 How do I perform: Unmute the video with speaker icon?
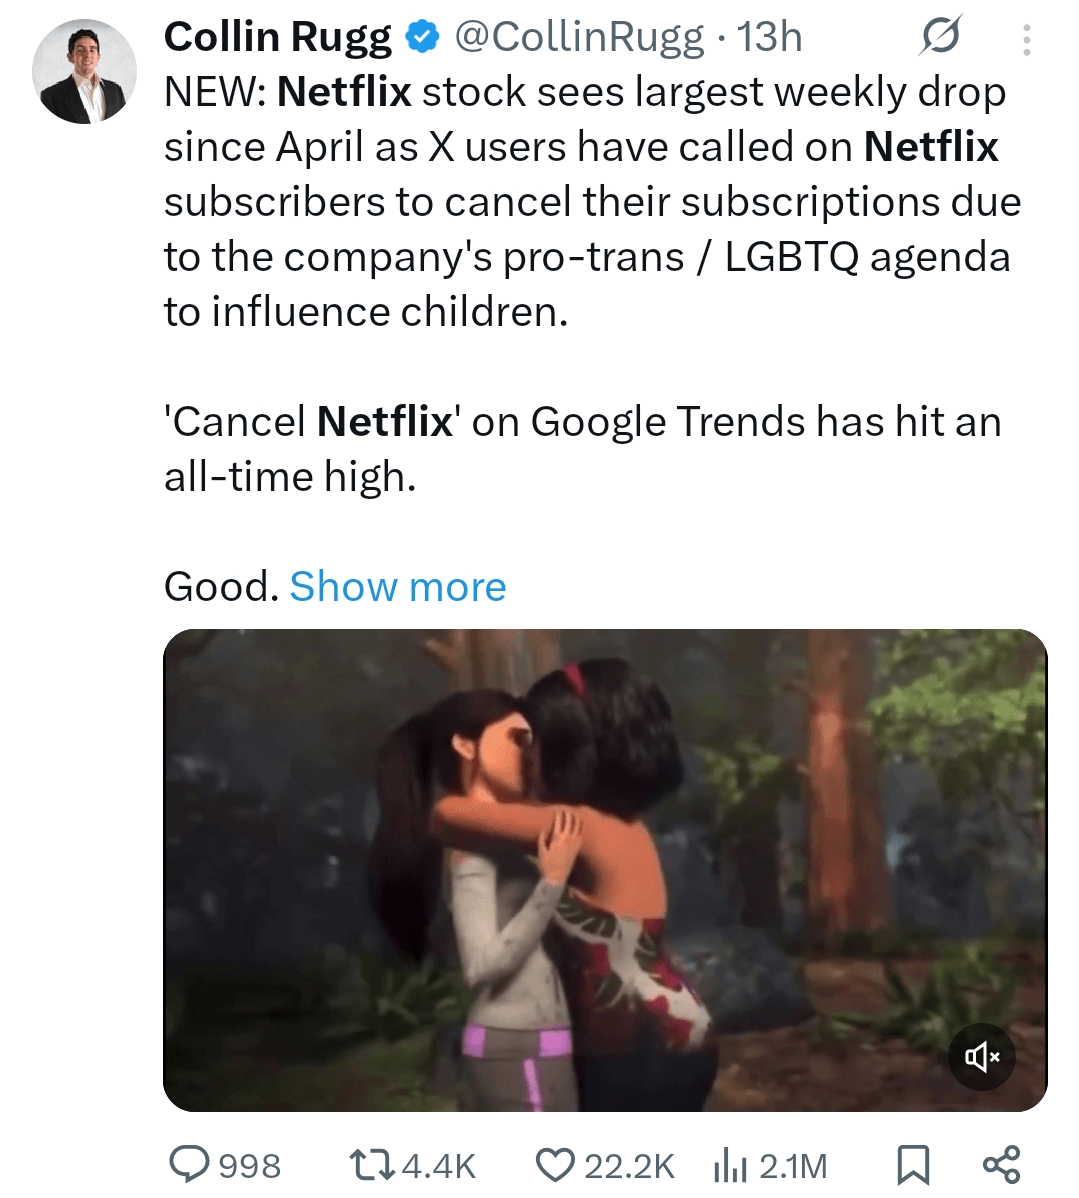click(981, 1057)
